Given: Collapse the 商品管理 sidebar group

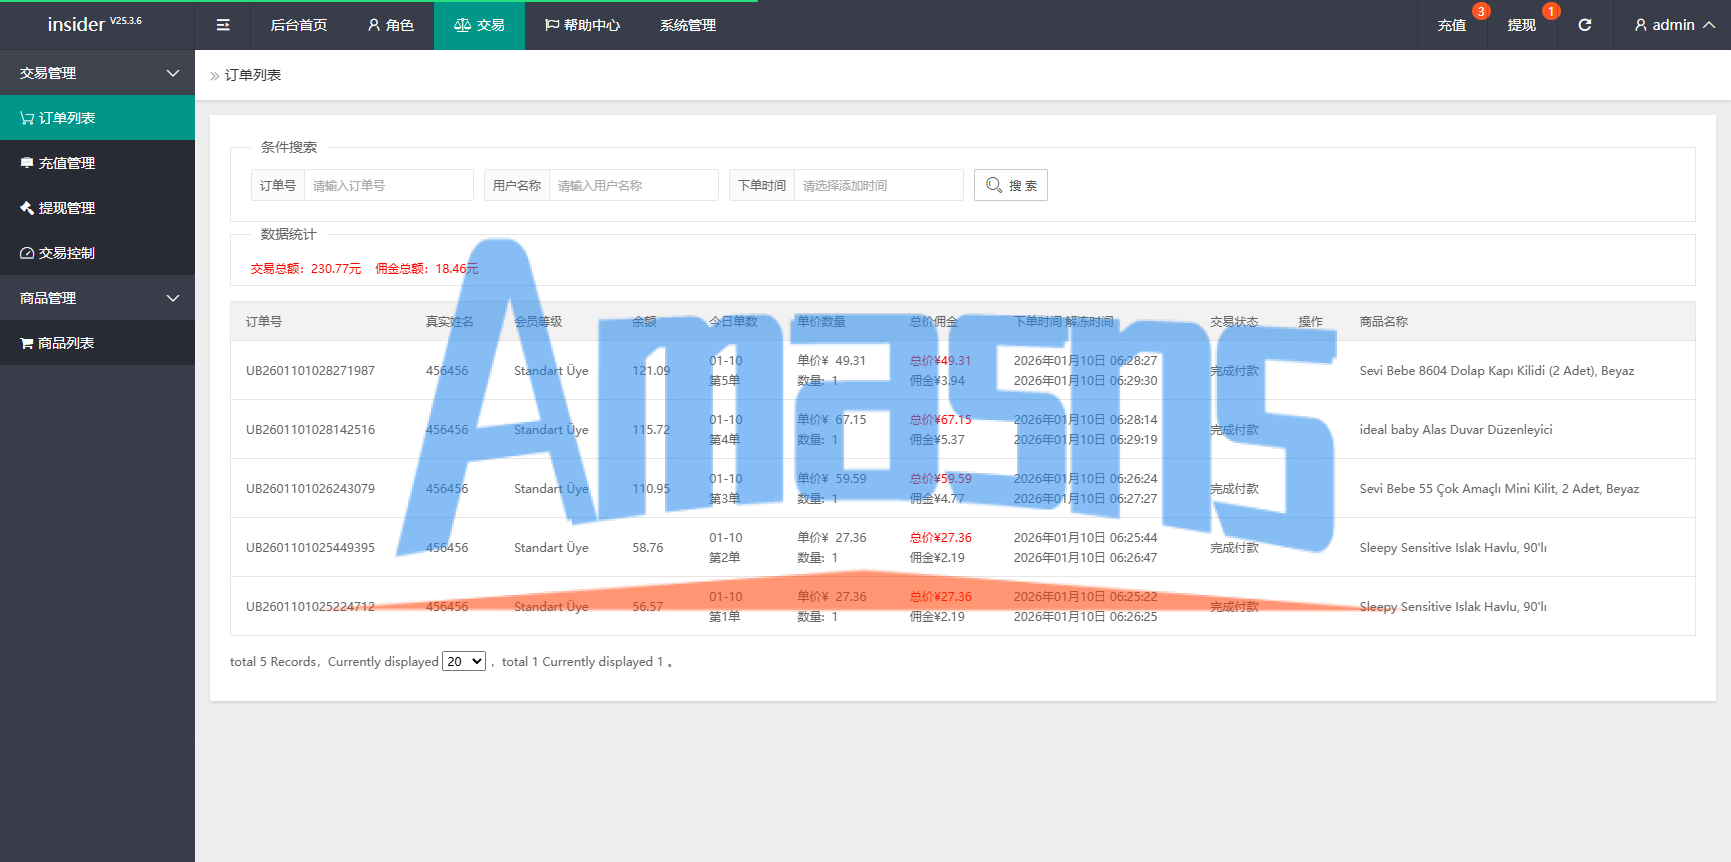Looking at the screenshot, I should click(x=97, y=298).
